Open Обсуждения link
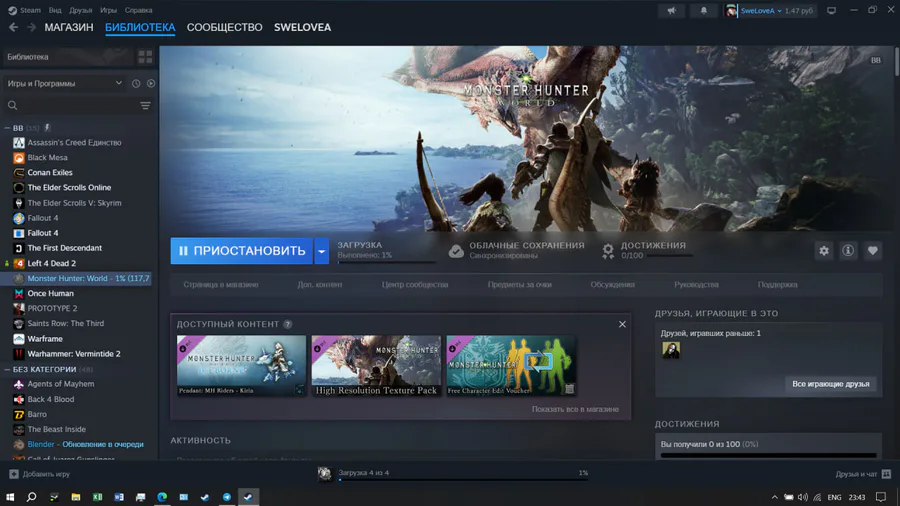This screenshot has height=506, width=900. coord(612,285)
